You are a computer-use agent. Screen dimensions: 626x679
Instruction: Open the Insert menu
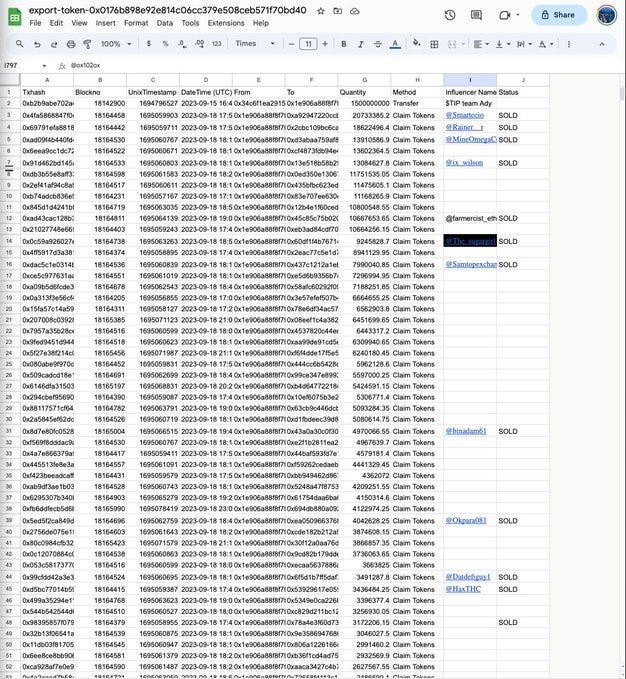click(x=106, y=23)
